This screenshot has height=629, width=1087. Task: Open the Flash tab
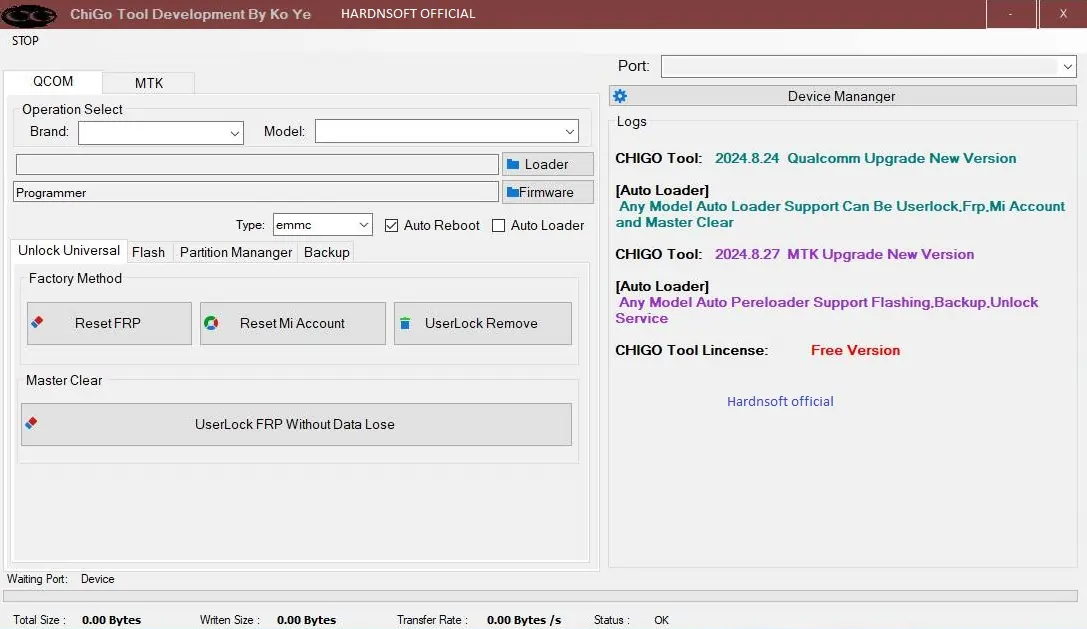(x=148, y=252)
